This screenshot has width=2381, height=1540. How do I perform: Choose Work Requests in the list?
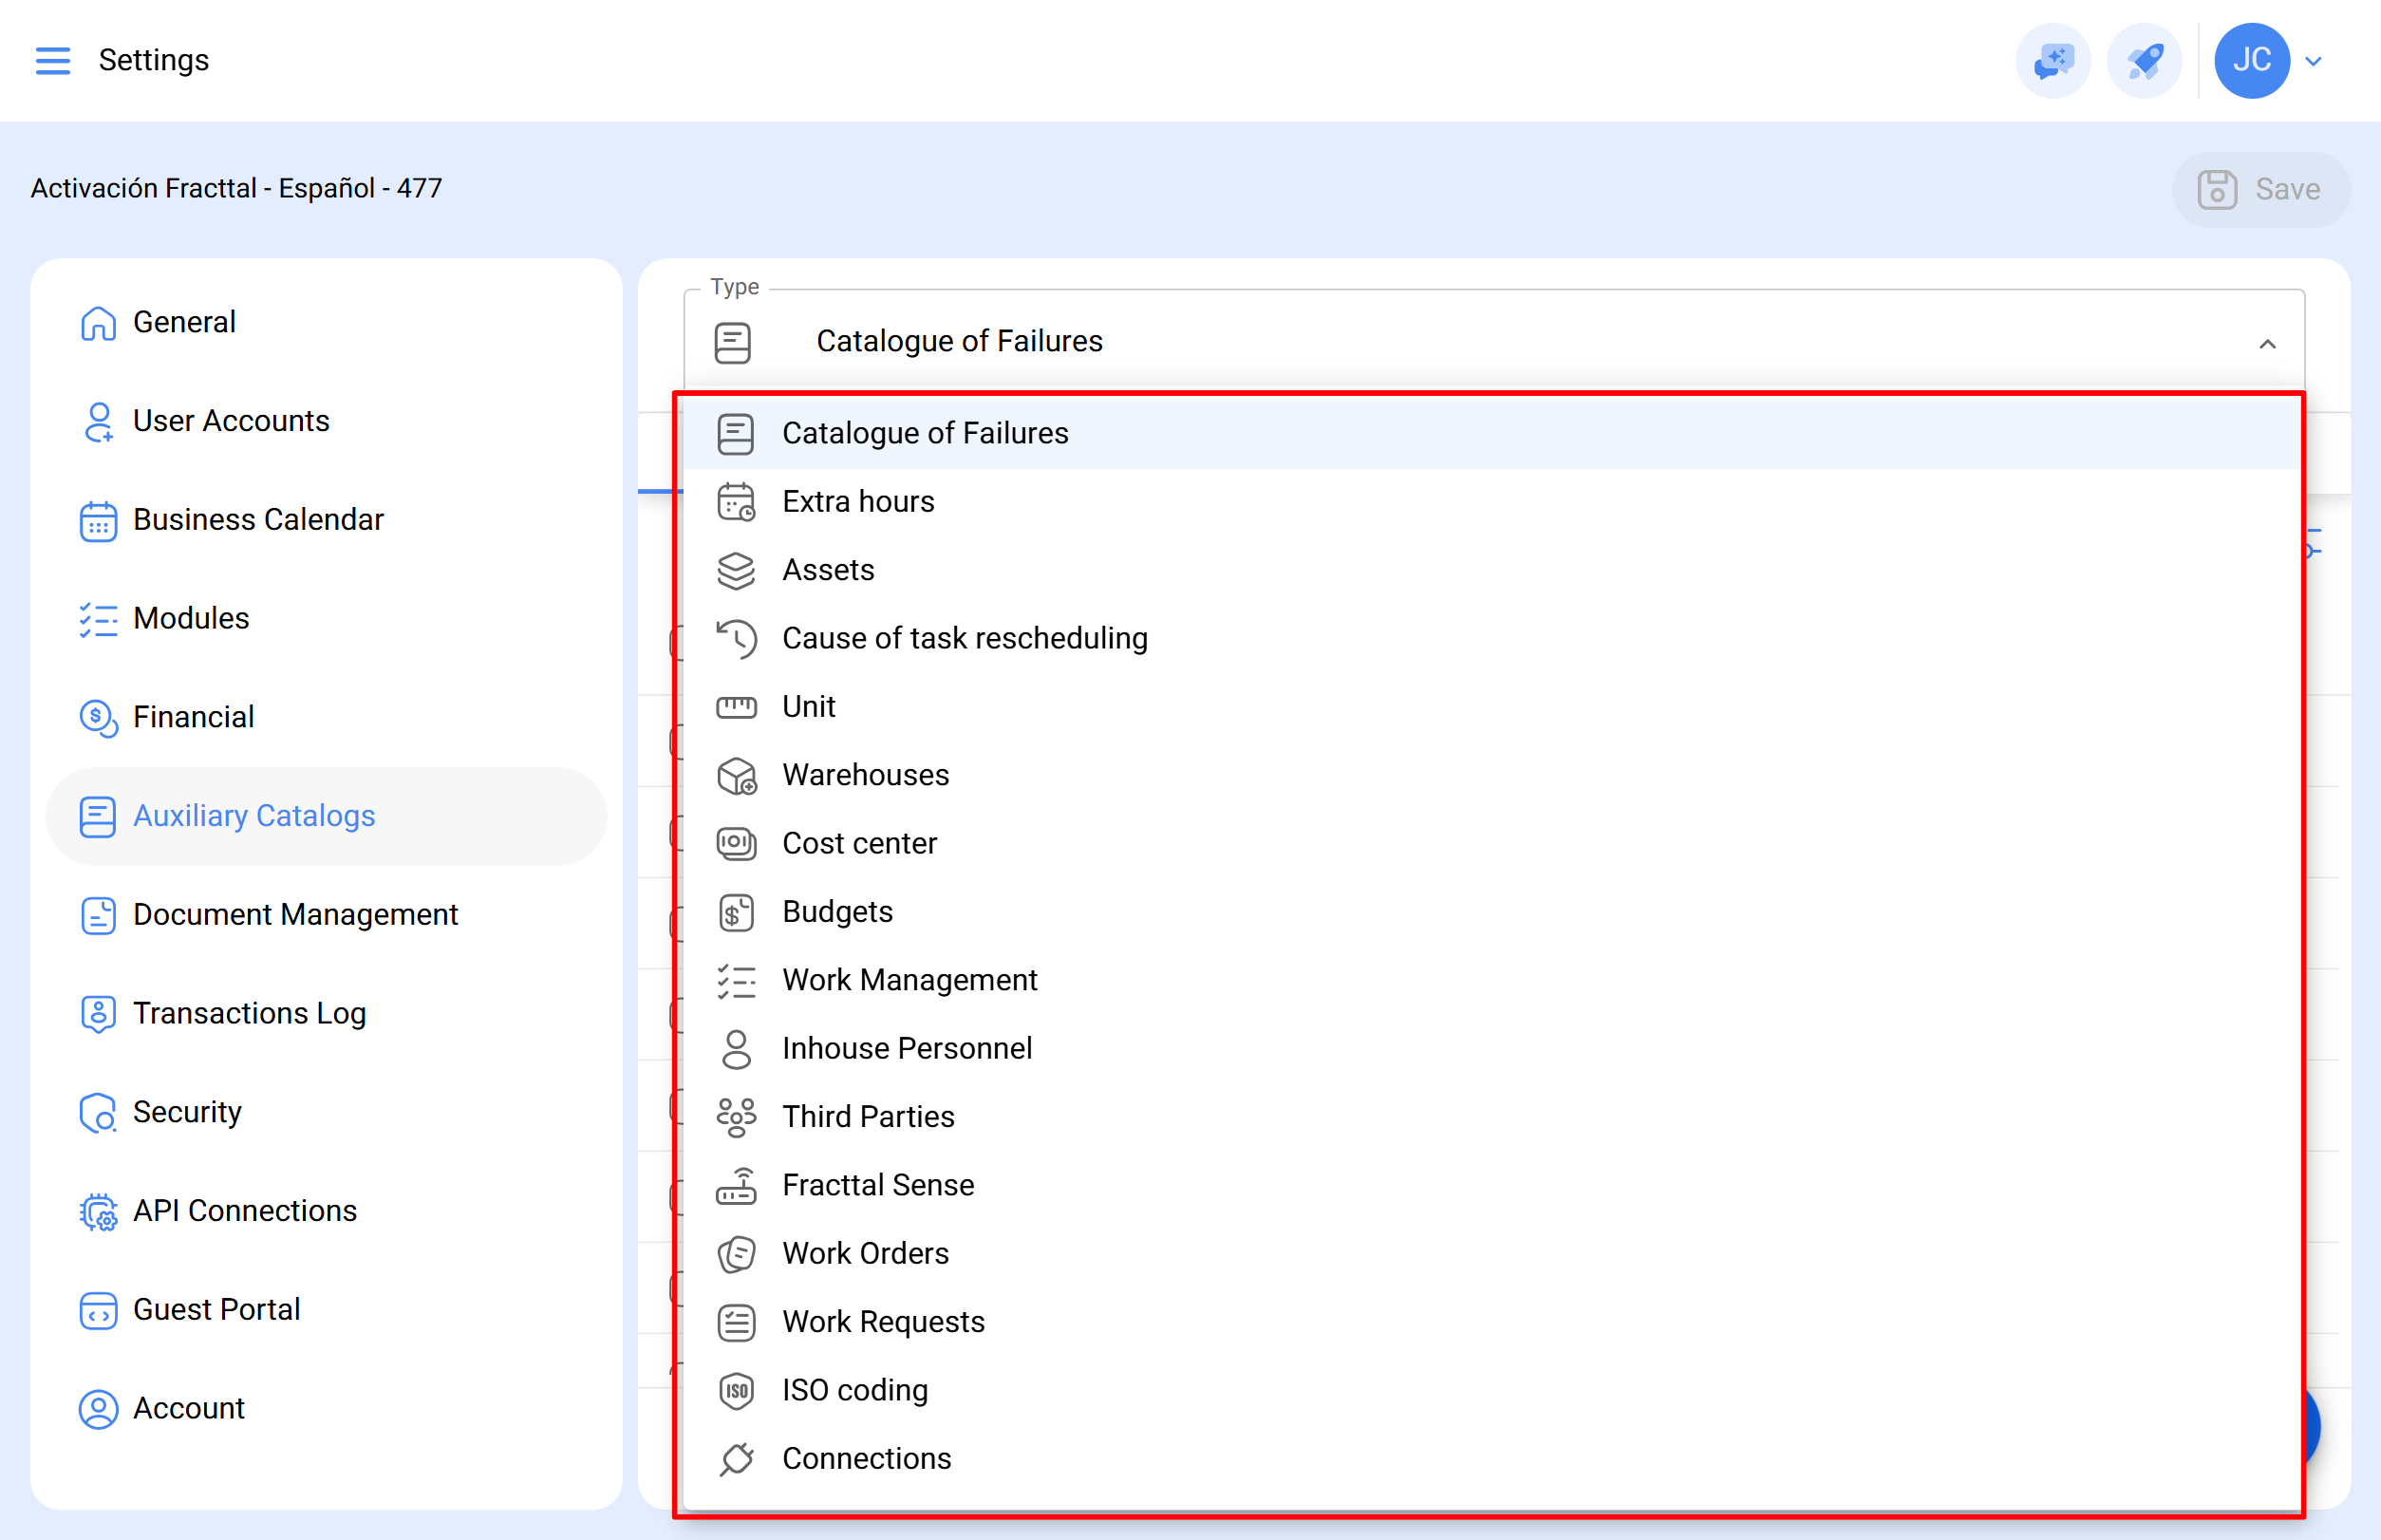tap(882, 1322)
